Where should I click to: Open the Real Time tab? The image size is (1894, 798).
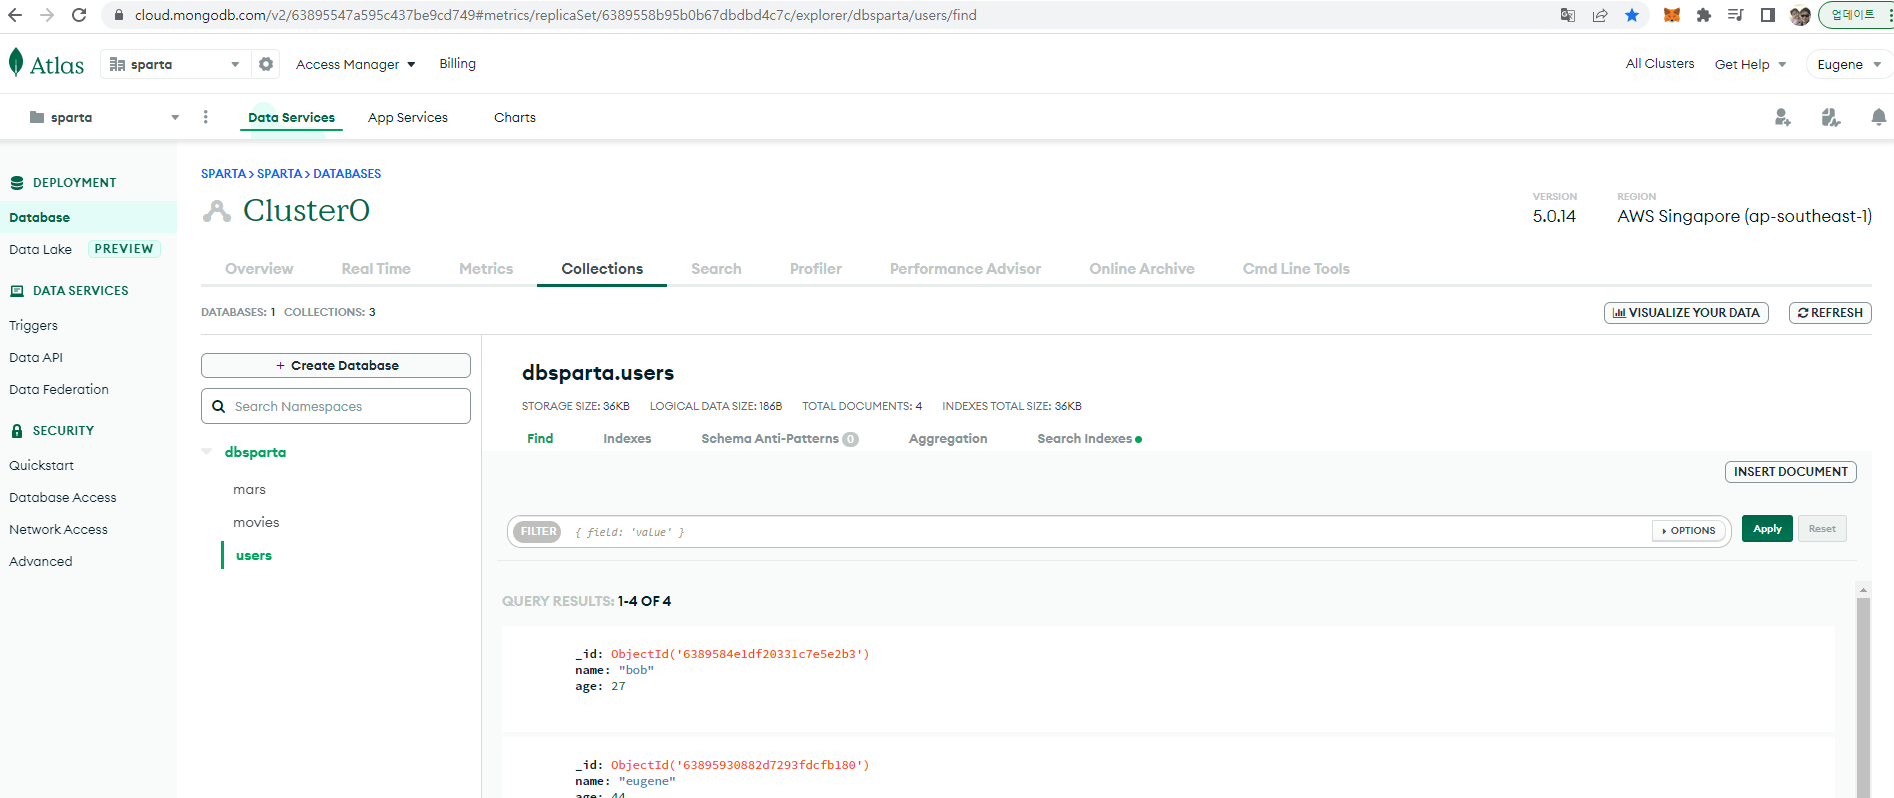coord(376,269)
